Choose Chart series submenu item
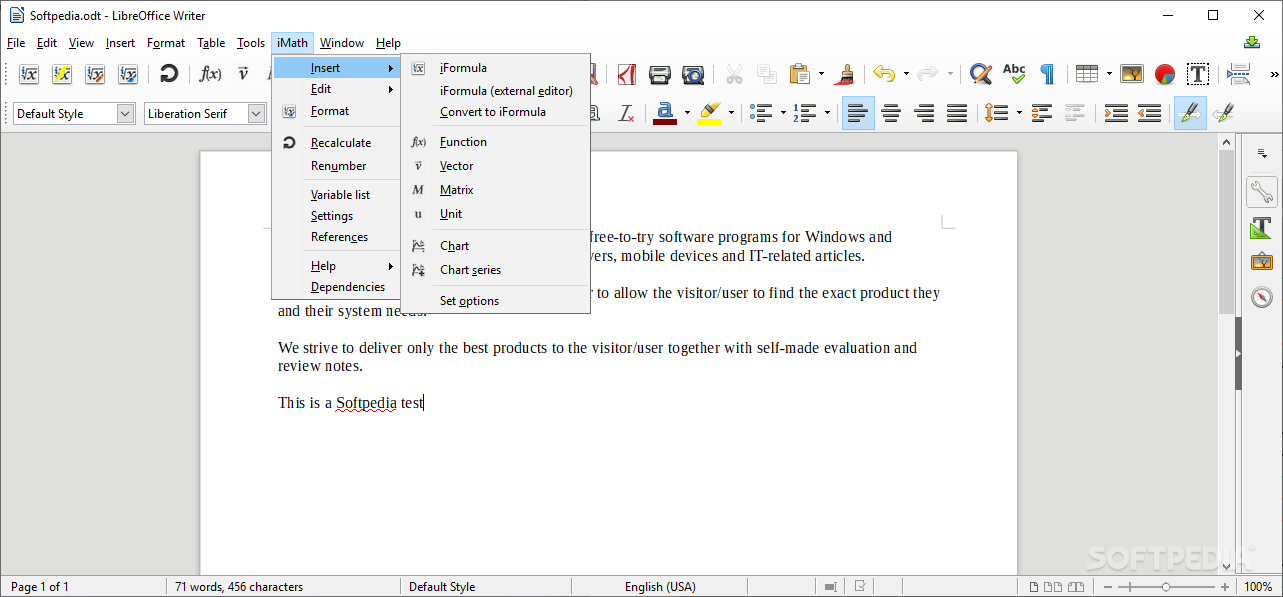The image size is (1283, 597). point(495,270)
